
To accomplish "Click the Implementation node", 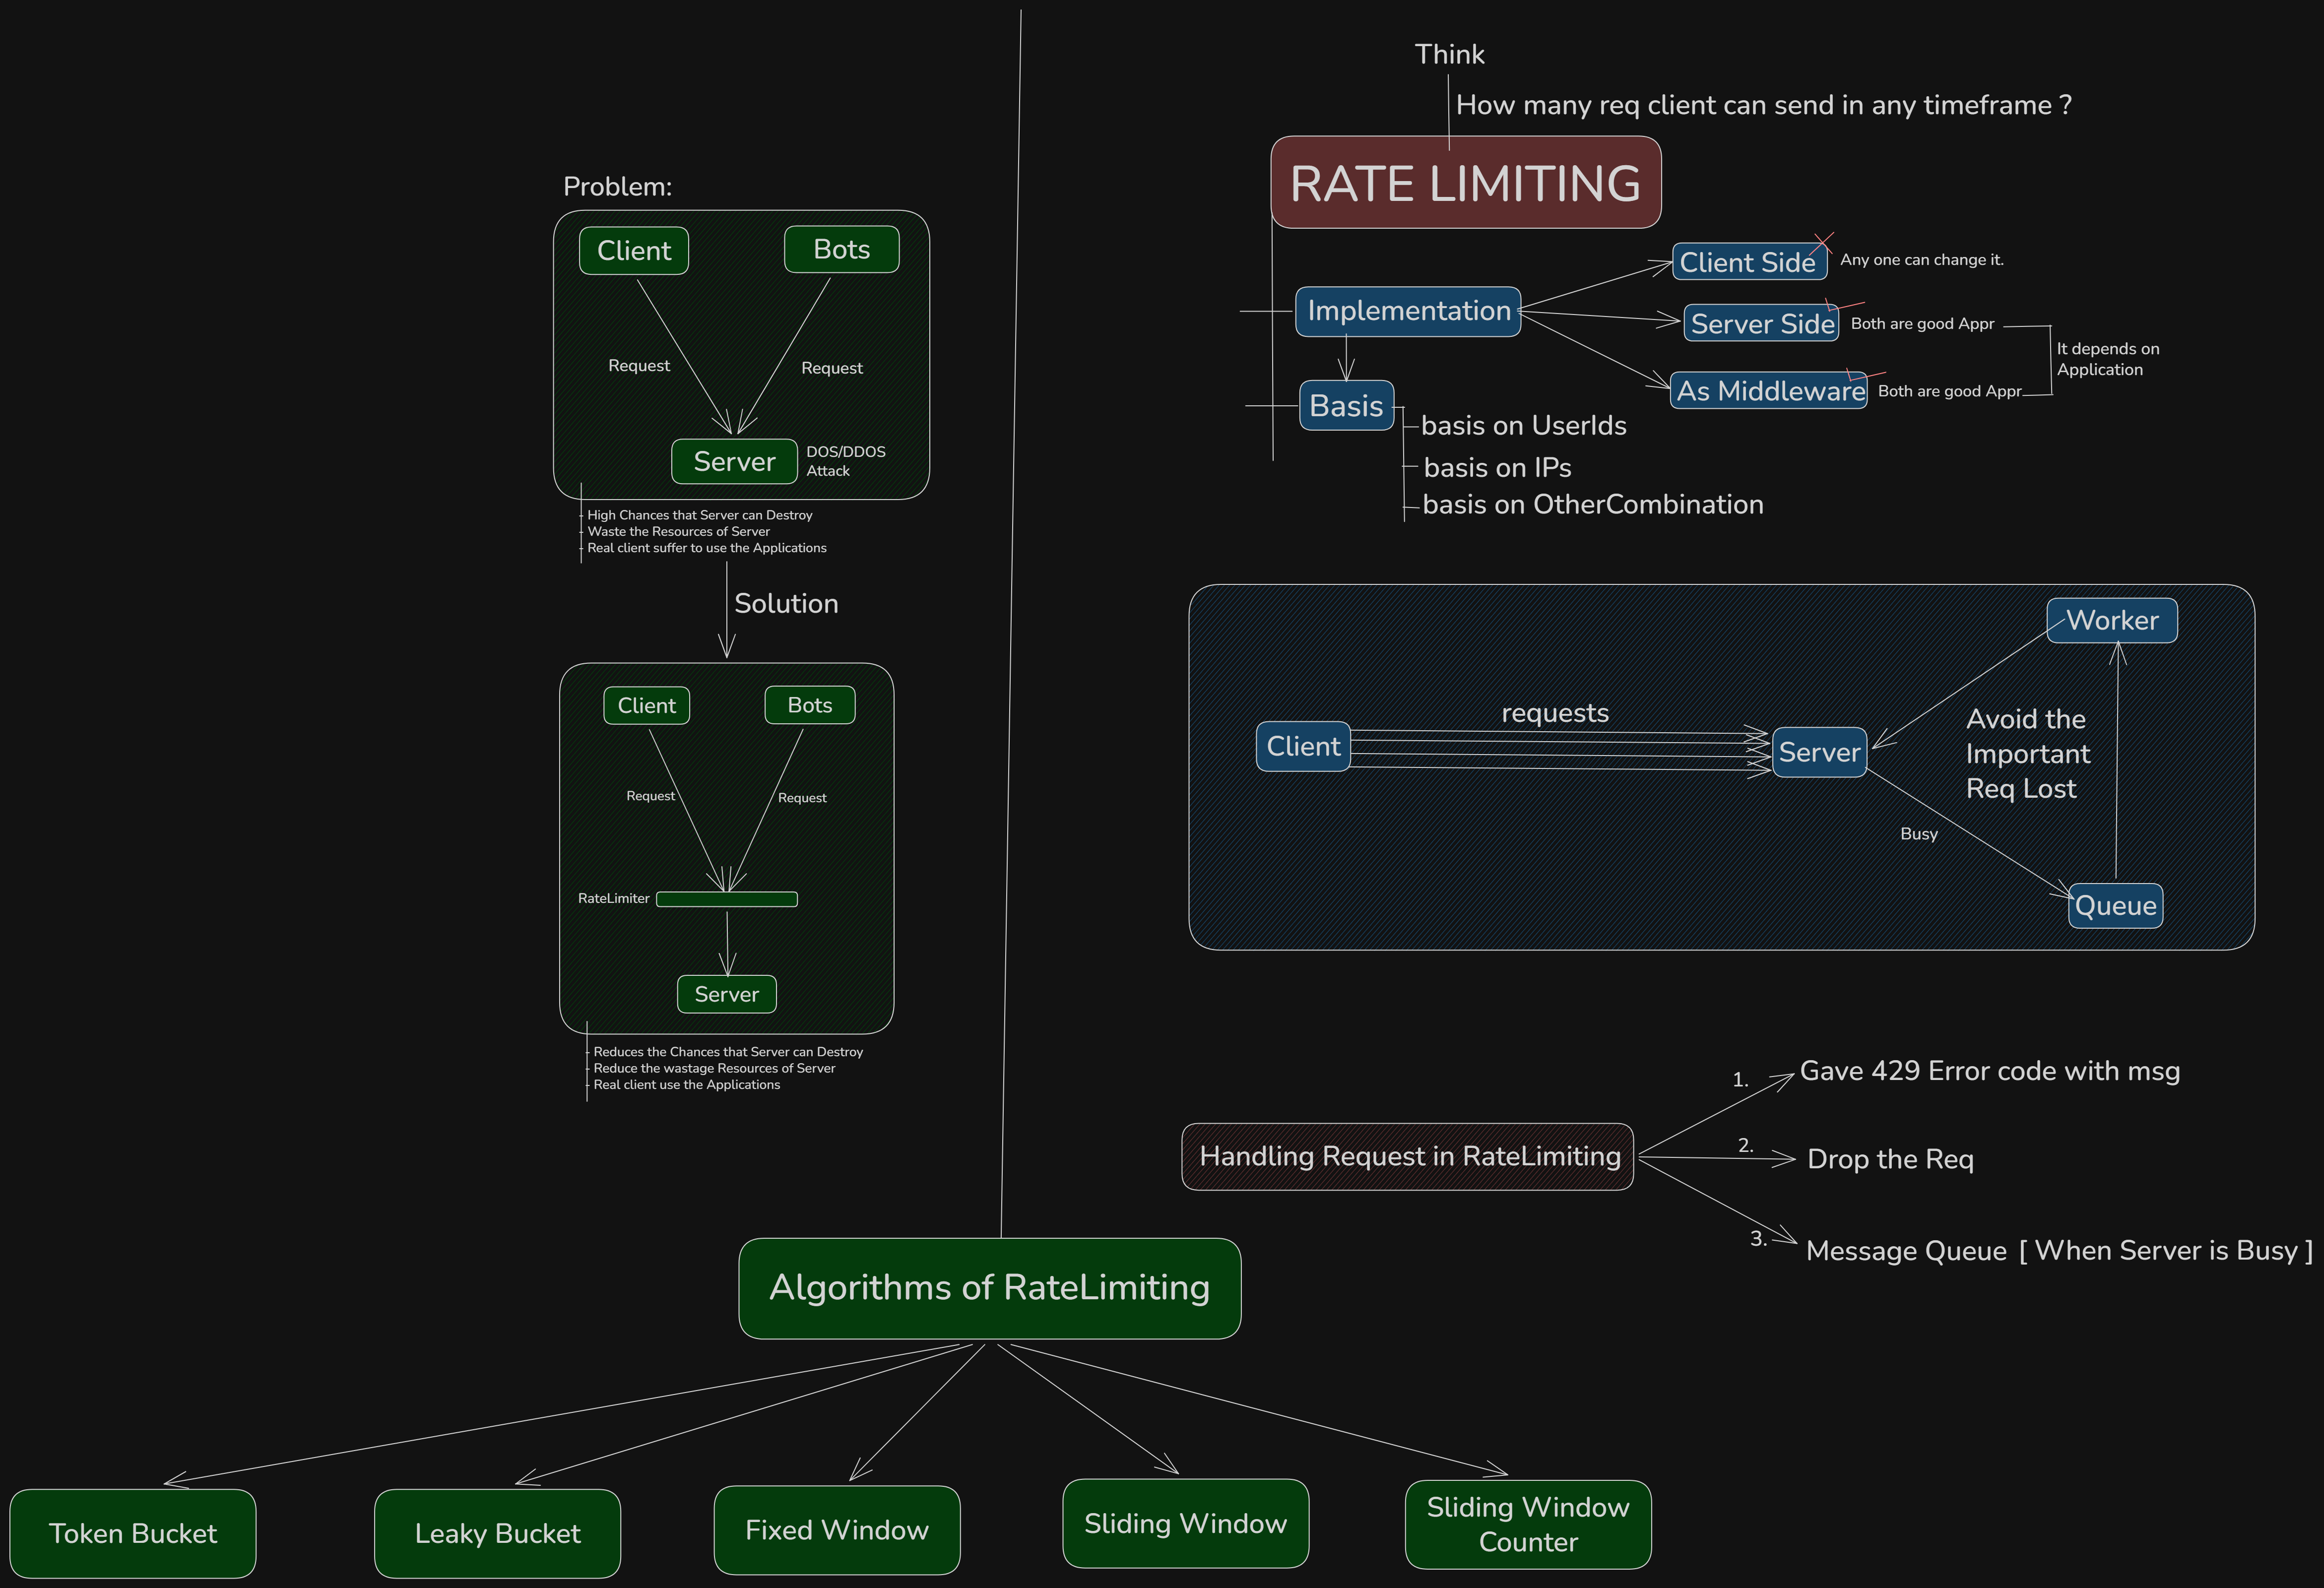I will pos(1408,311).
